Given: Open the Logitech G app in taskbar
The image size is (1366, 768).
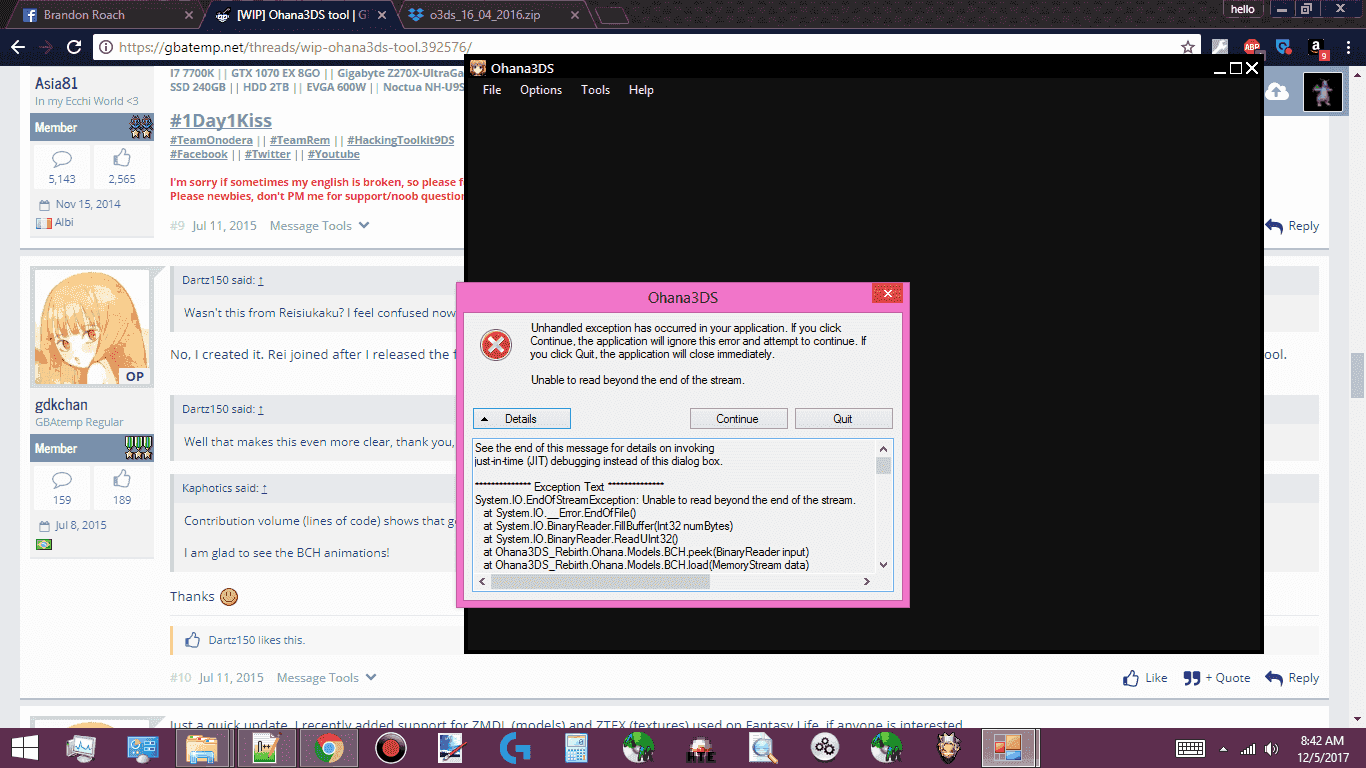Looking at the screenshot, I should point(515,747).
